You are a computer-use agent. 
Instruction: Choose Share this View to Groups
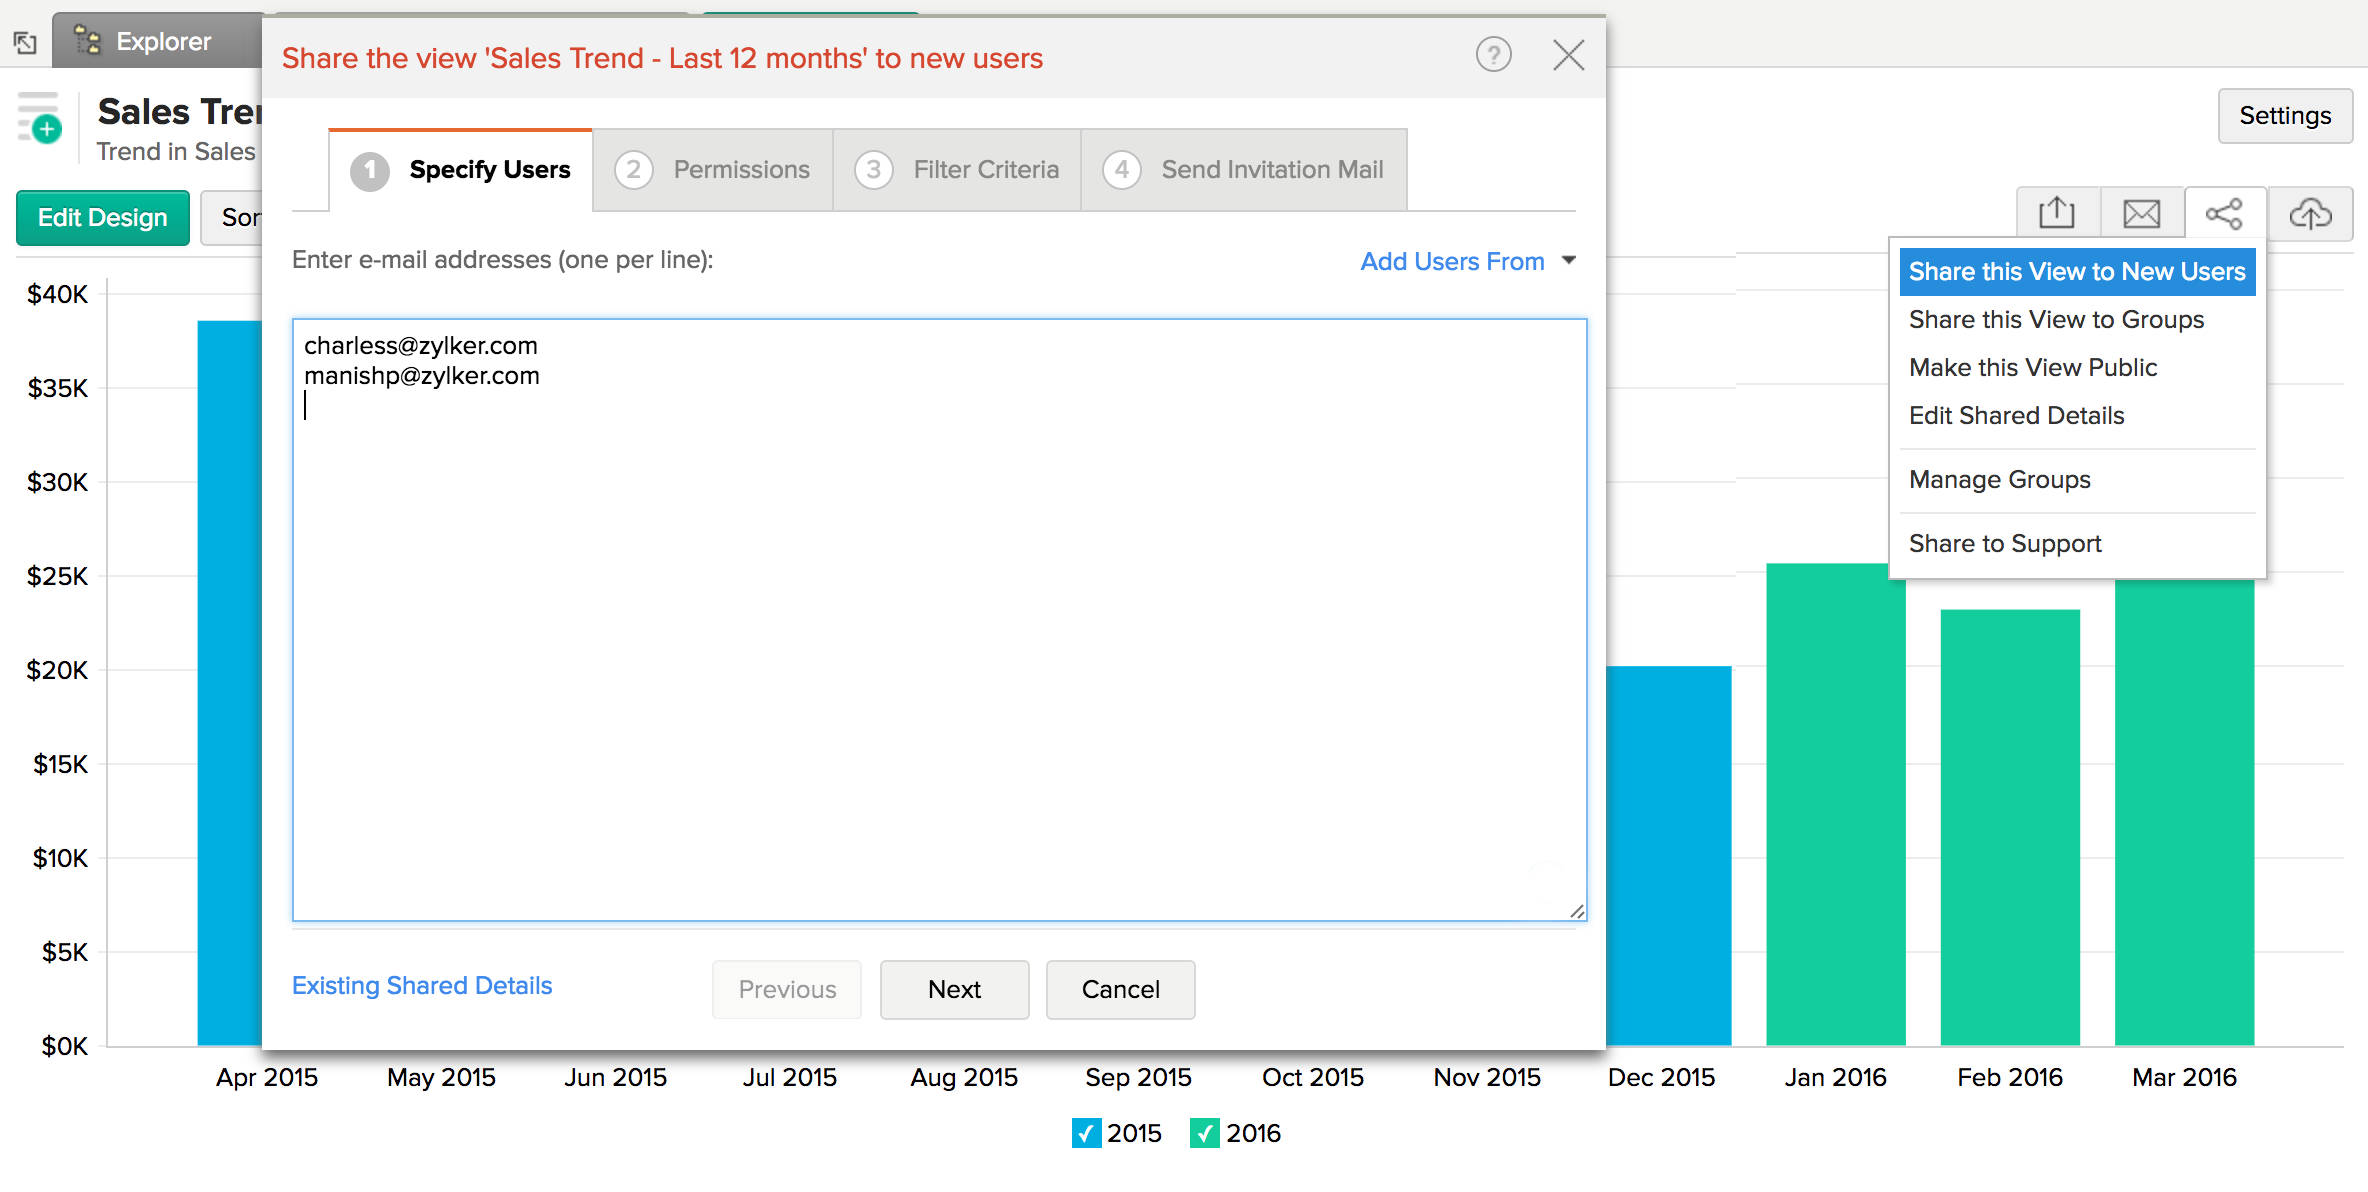click(x=2056, y=319)
